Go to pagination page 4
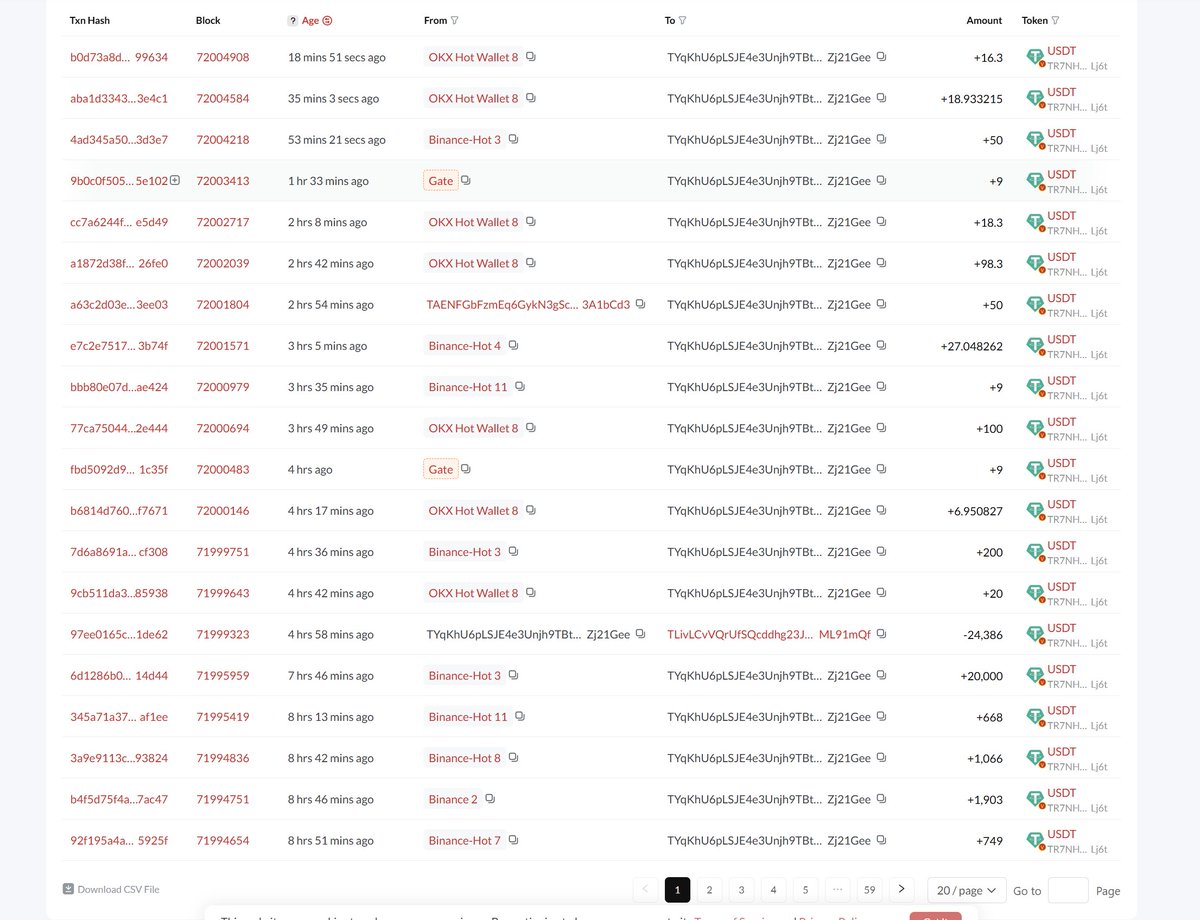 coord(773,890)
